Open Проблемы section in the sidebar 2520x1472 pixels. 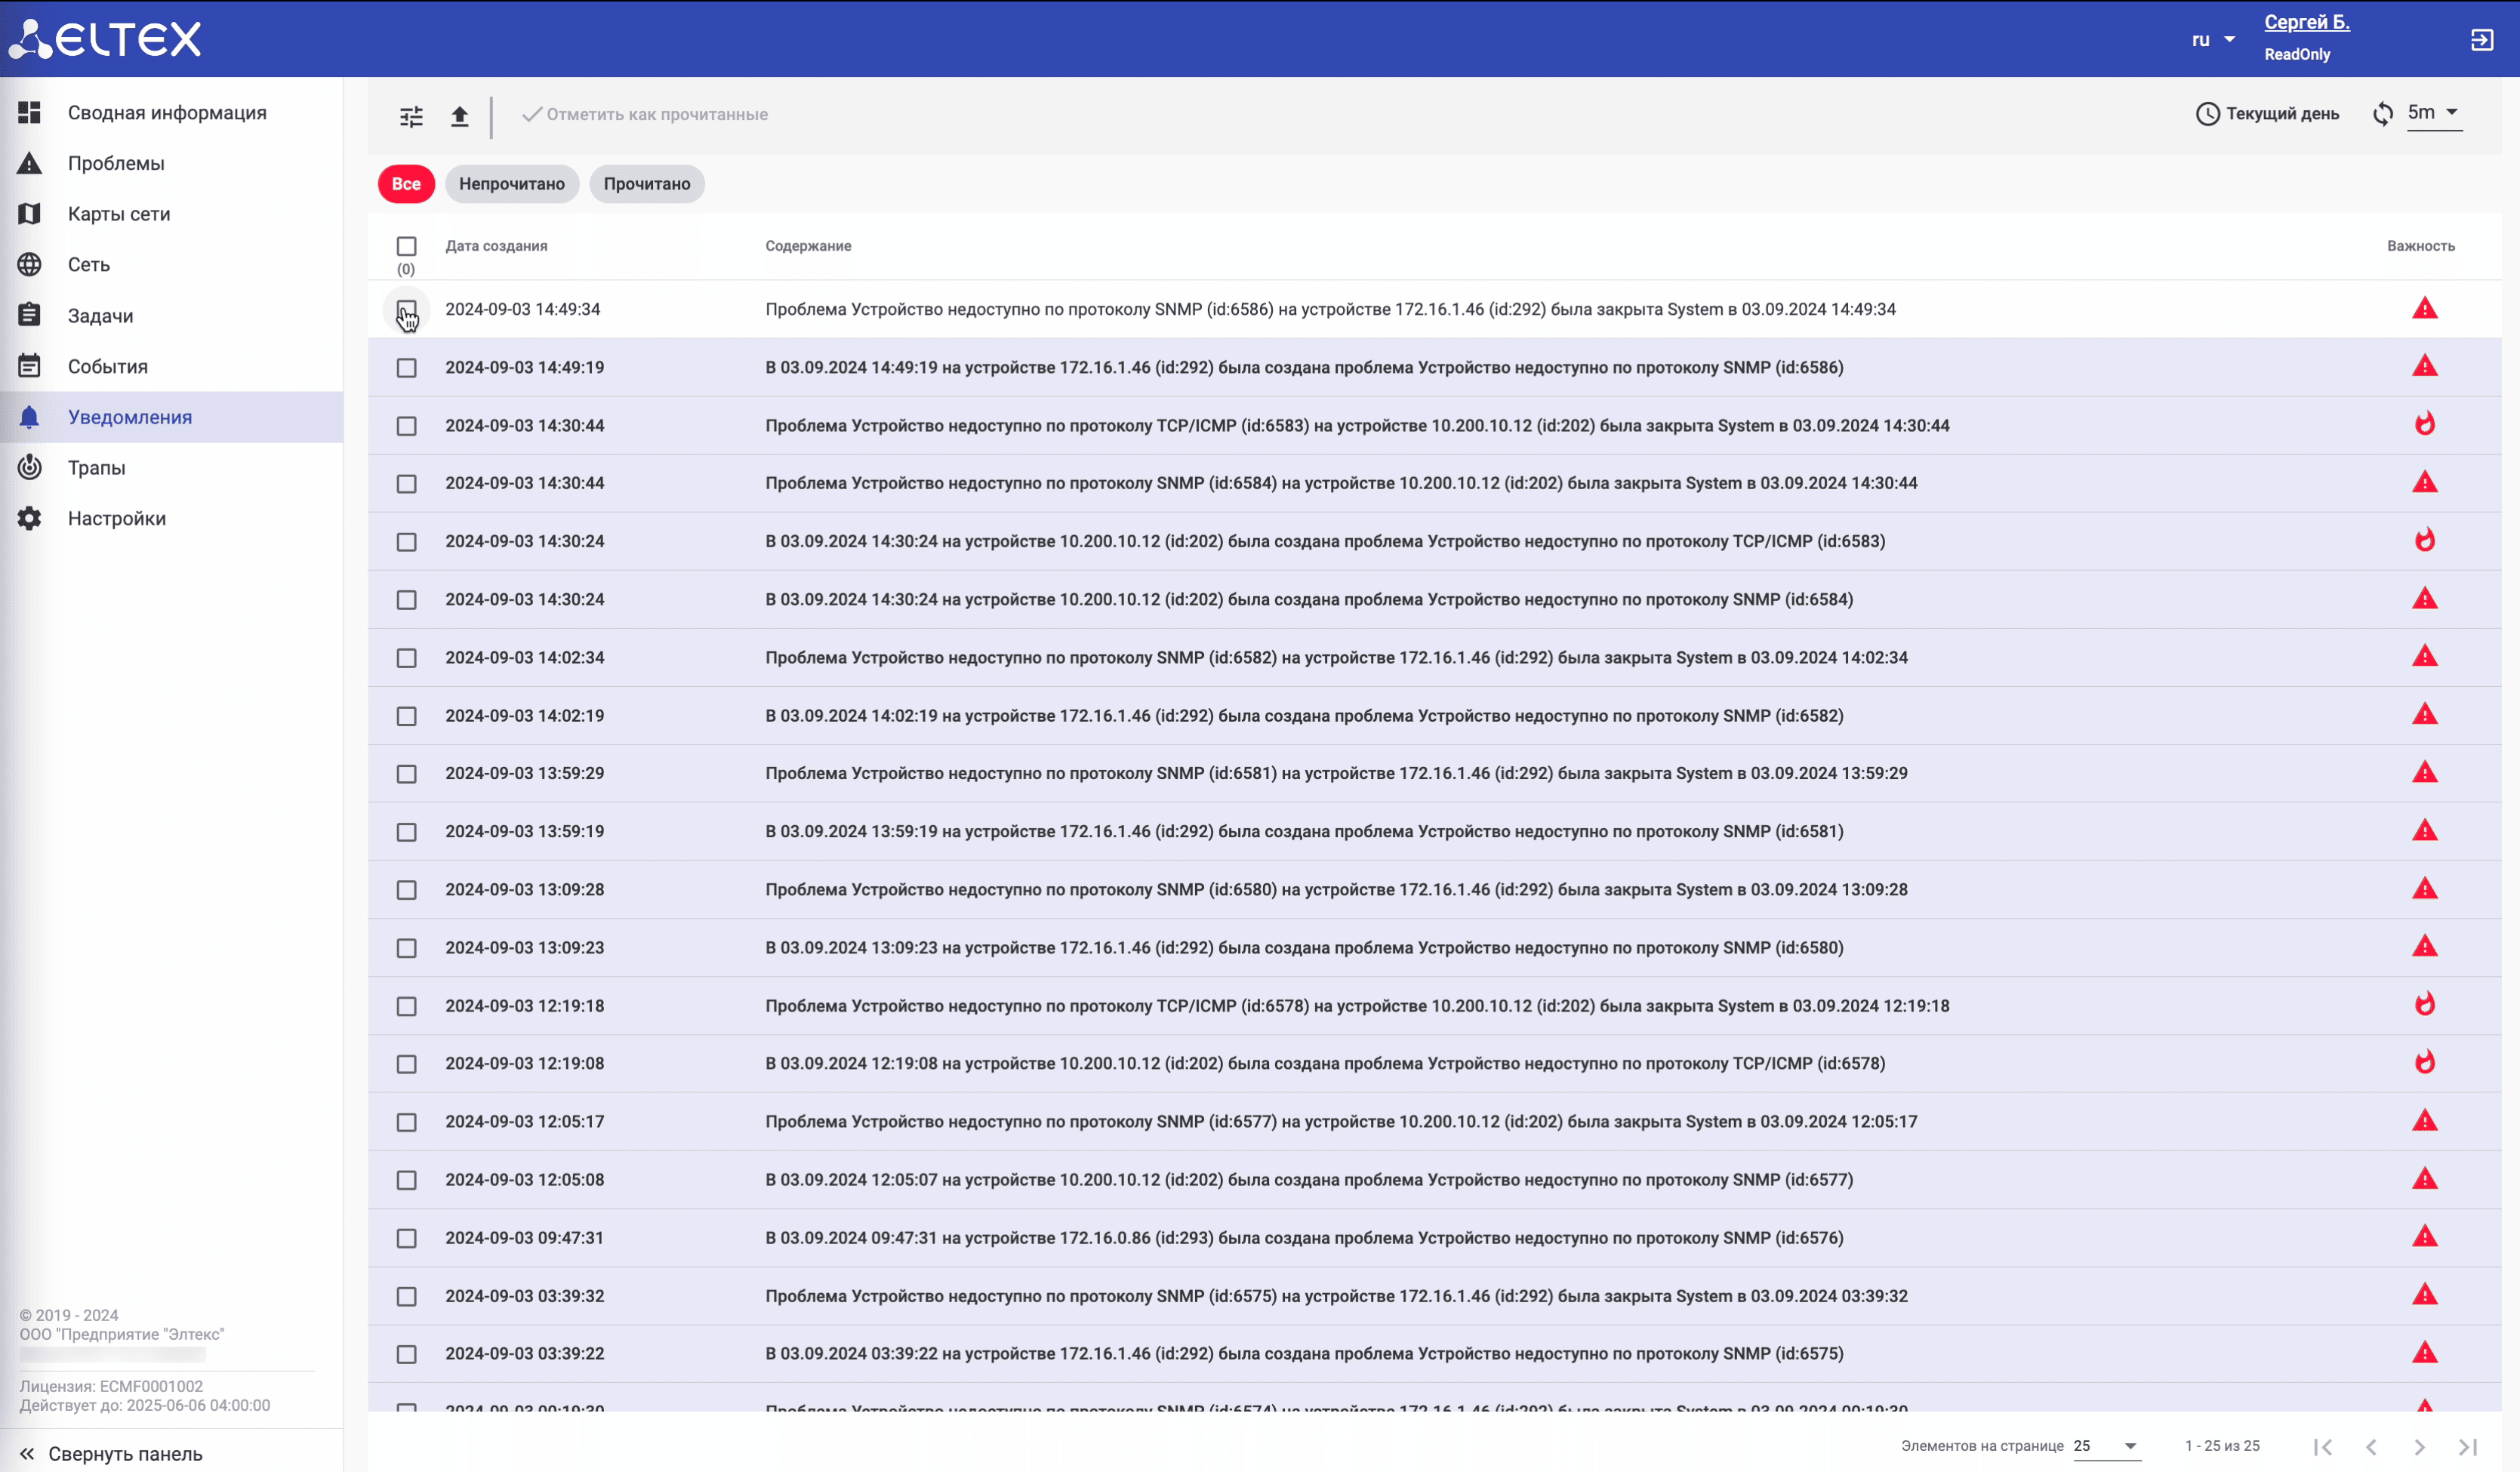tap(115, 163)
